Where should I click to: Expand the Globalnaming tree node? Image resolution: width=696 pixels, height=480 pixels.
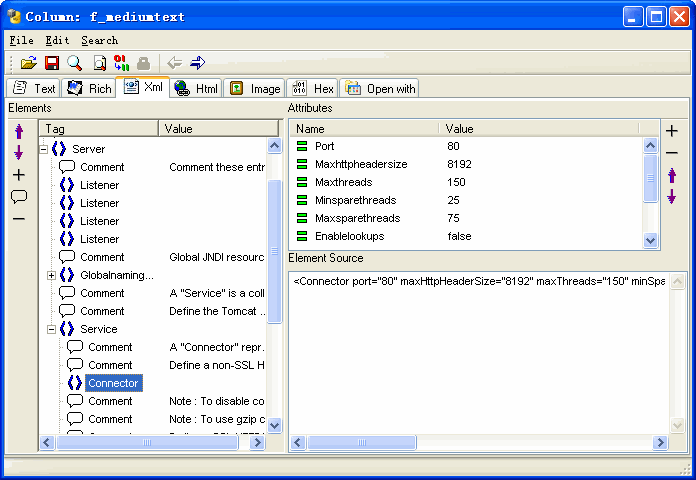point(52,275)
